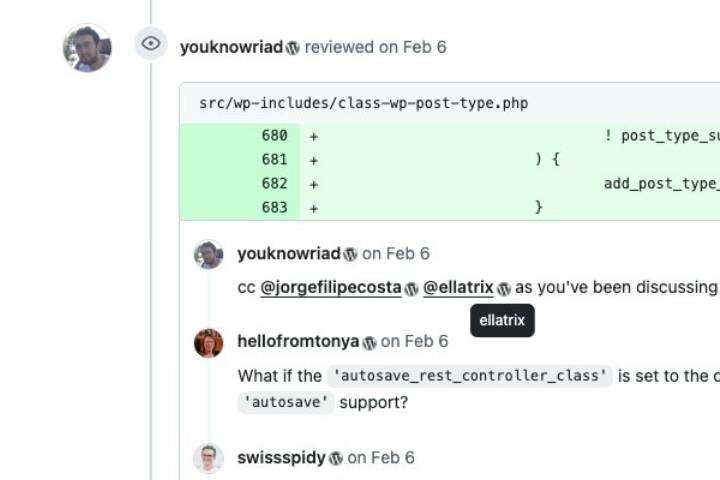Viewport: 720px width, 480px height.
Task: Click WordPress badge after @ellatrix mention
Action: click(503, 288)
